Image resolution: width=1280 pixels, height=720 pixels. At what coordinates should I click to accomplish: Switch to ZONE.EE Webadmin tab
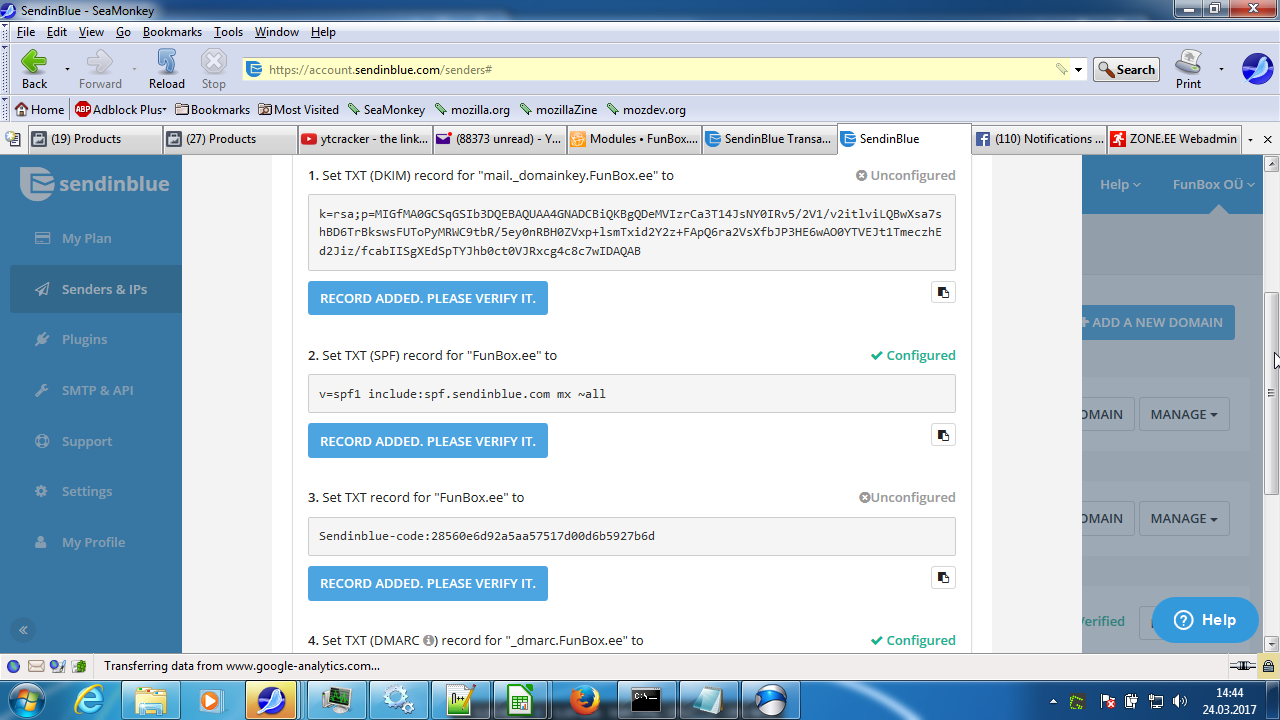1175,139
